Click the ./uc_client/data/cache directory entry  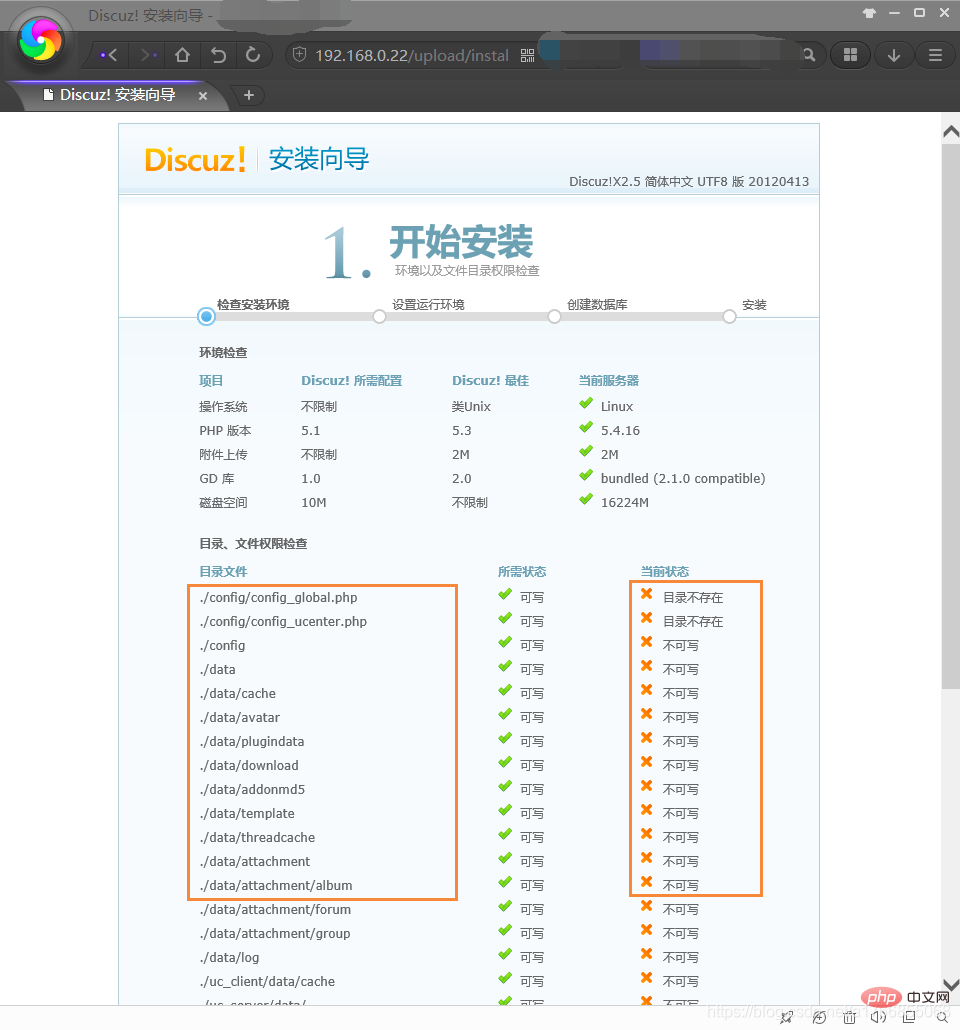[267, 981]
